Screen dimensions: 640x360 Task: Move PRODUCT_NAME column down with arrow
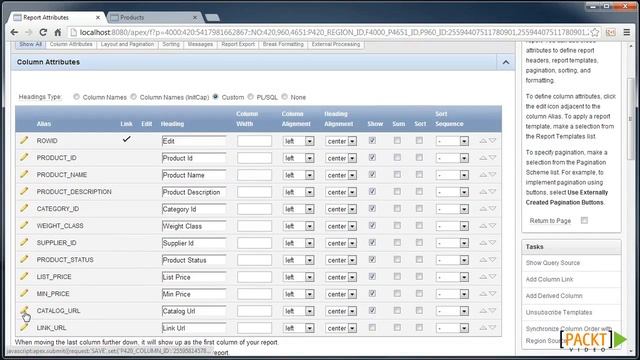tap(493, 175)
